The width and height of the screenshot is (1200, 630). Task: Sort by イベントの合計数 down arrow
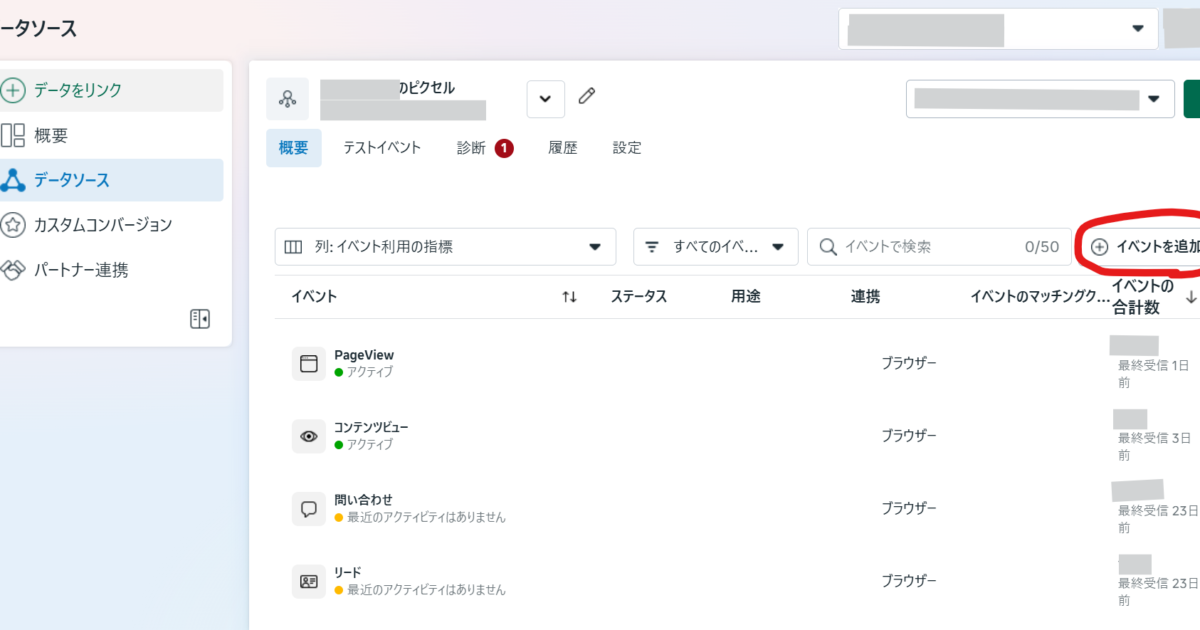coord(1191,297)
